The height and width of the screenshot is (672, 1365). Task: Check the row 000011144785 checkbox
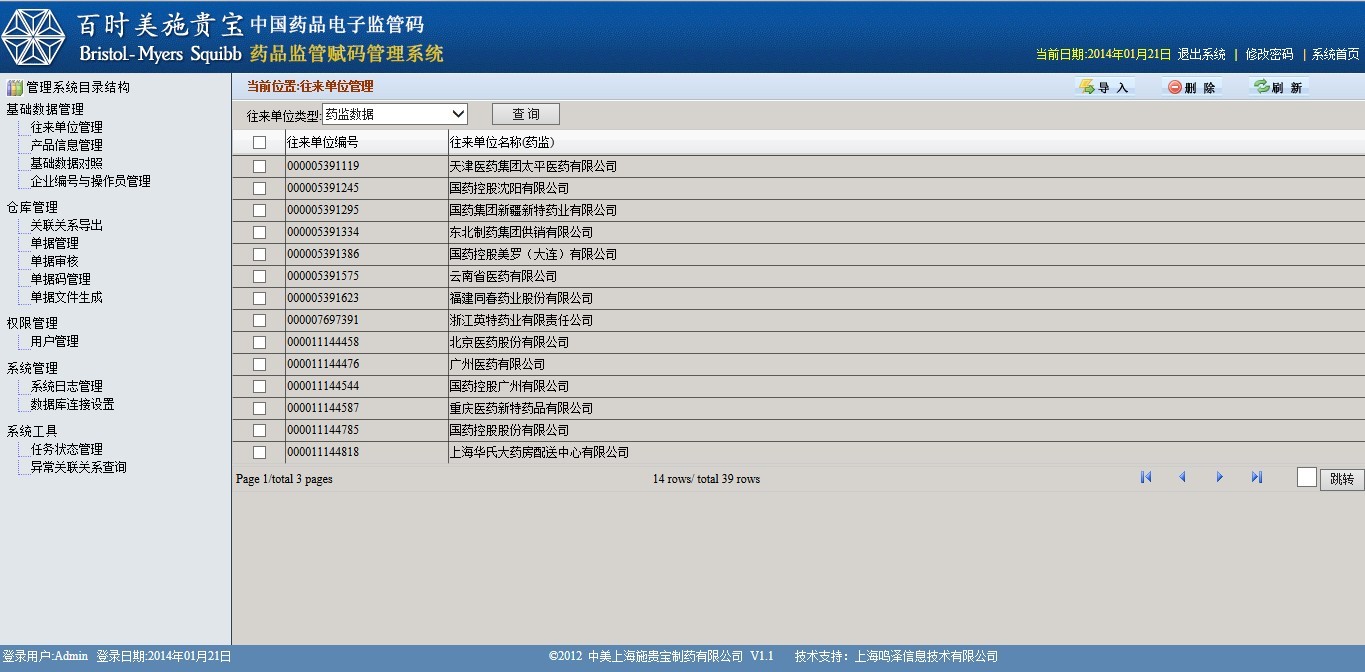(x=259, y=430)
